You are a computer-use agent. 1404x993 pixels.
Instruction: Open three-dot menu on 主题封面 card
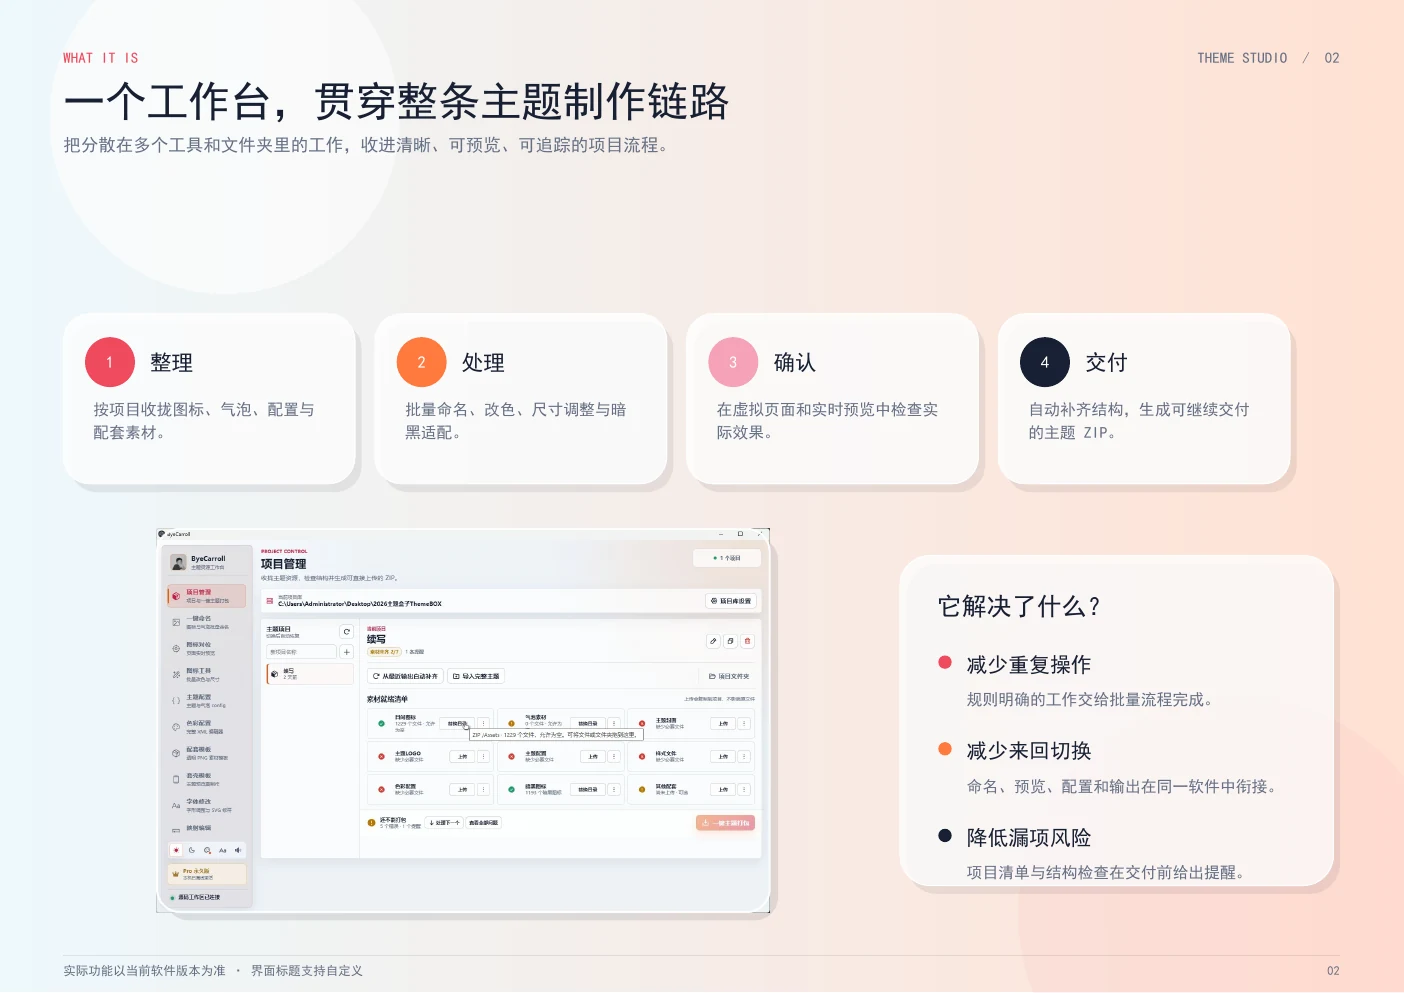[x=744, y=724]
